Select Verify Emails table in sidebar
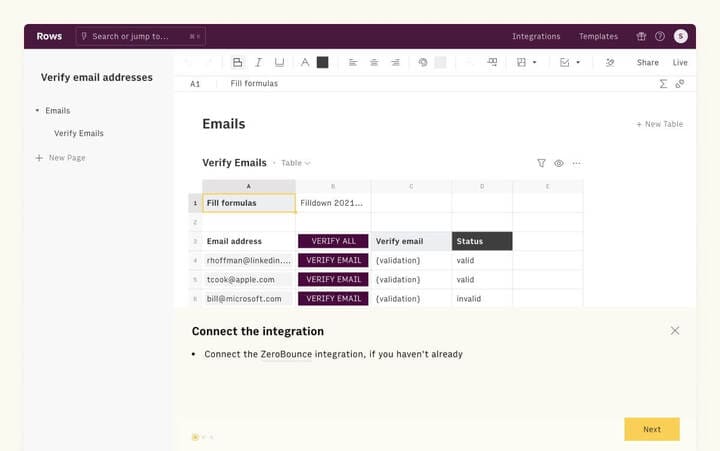 [x=79, y=133]
